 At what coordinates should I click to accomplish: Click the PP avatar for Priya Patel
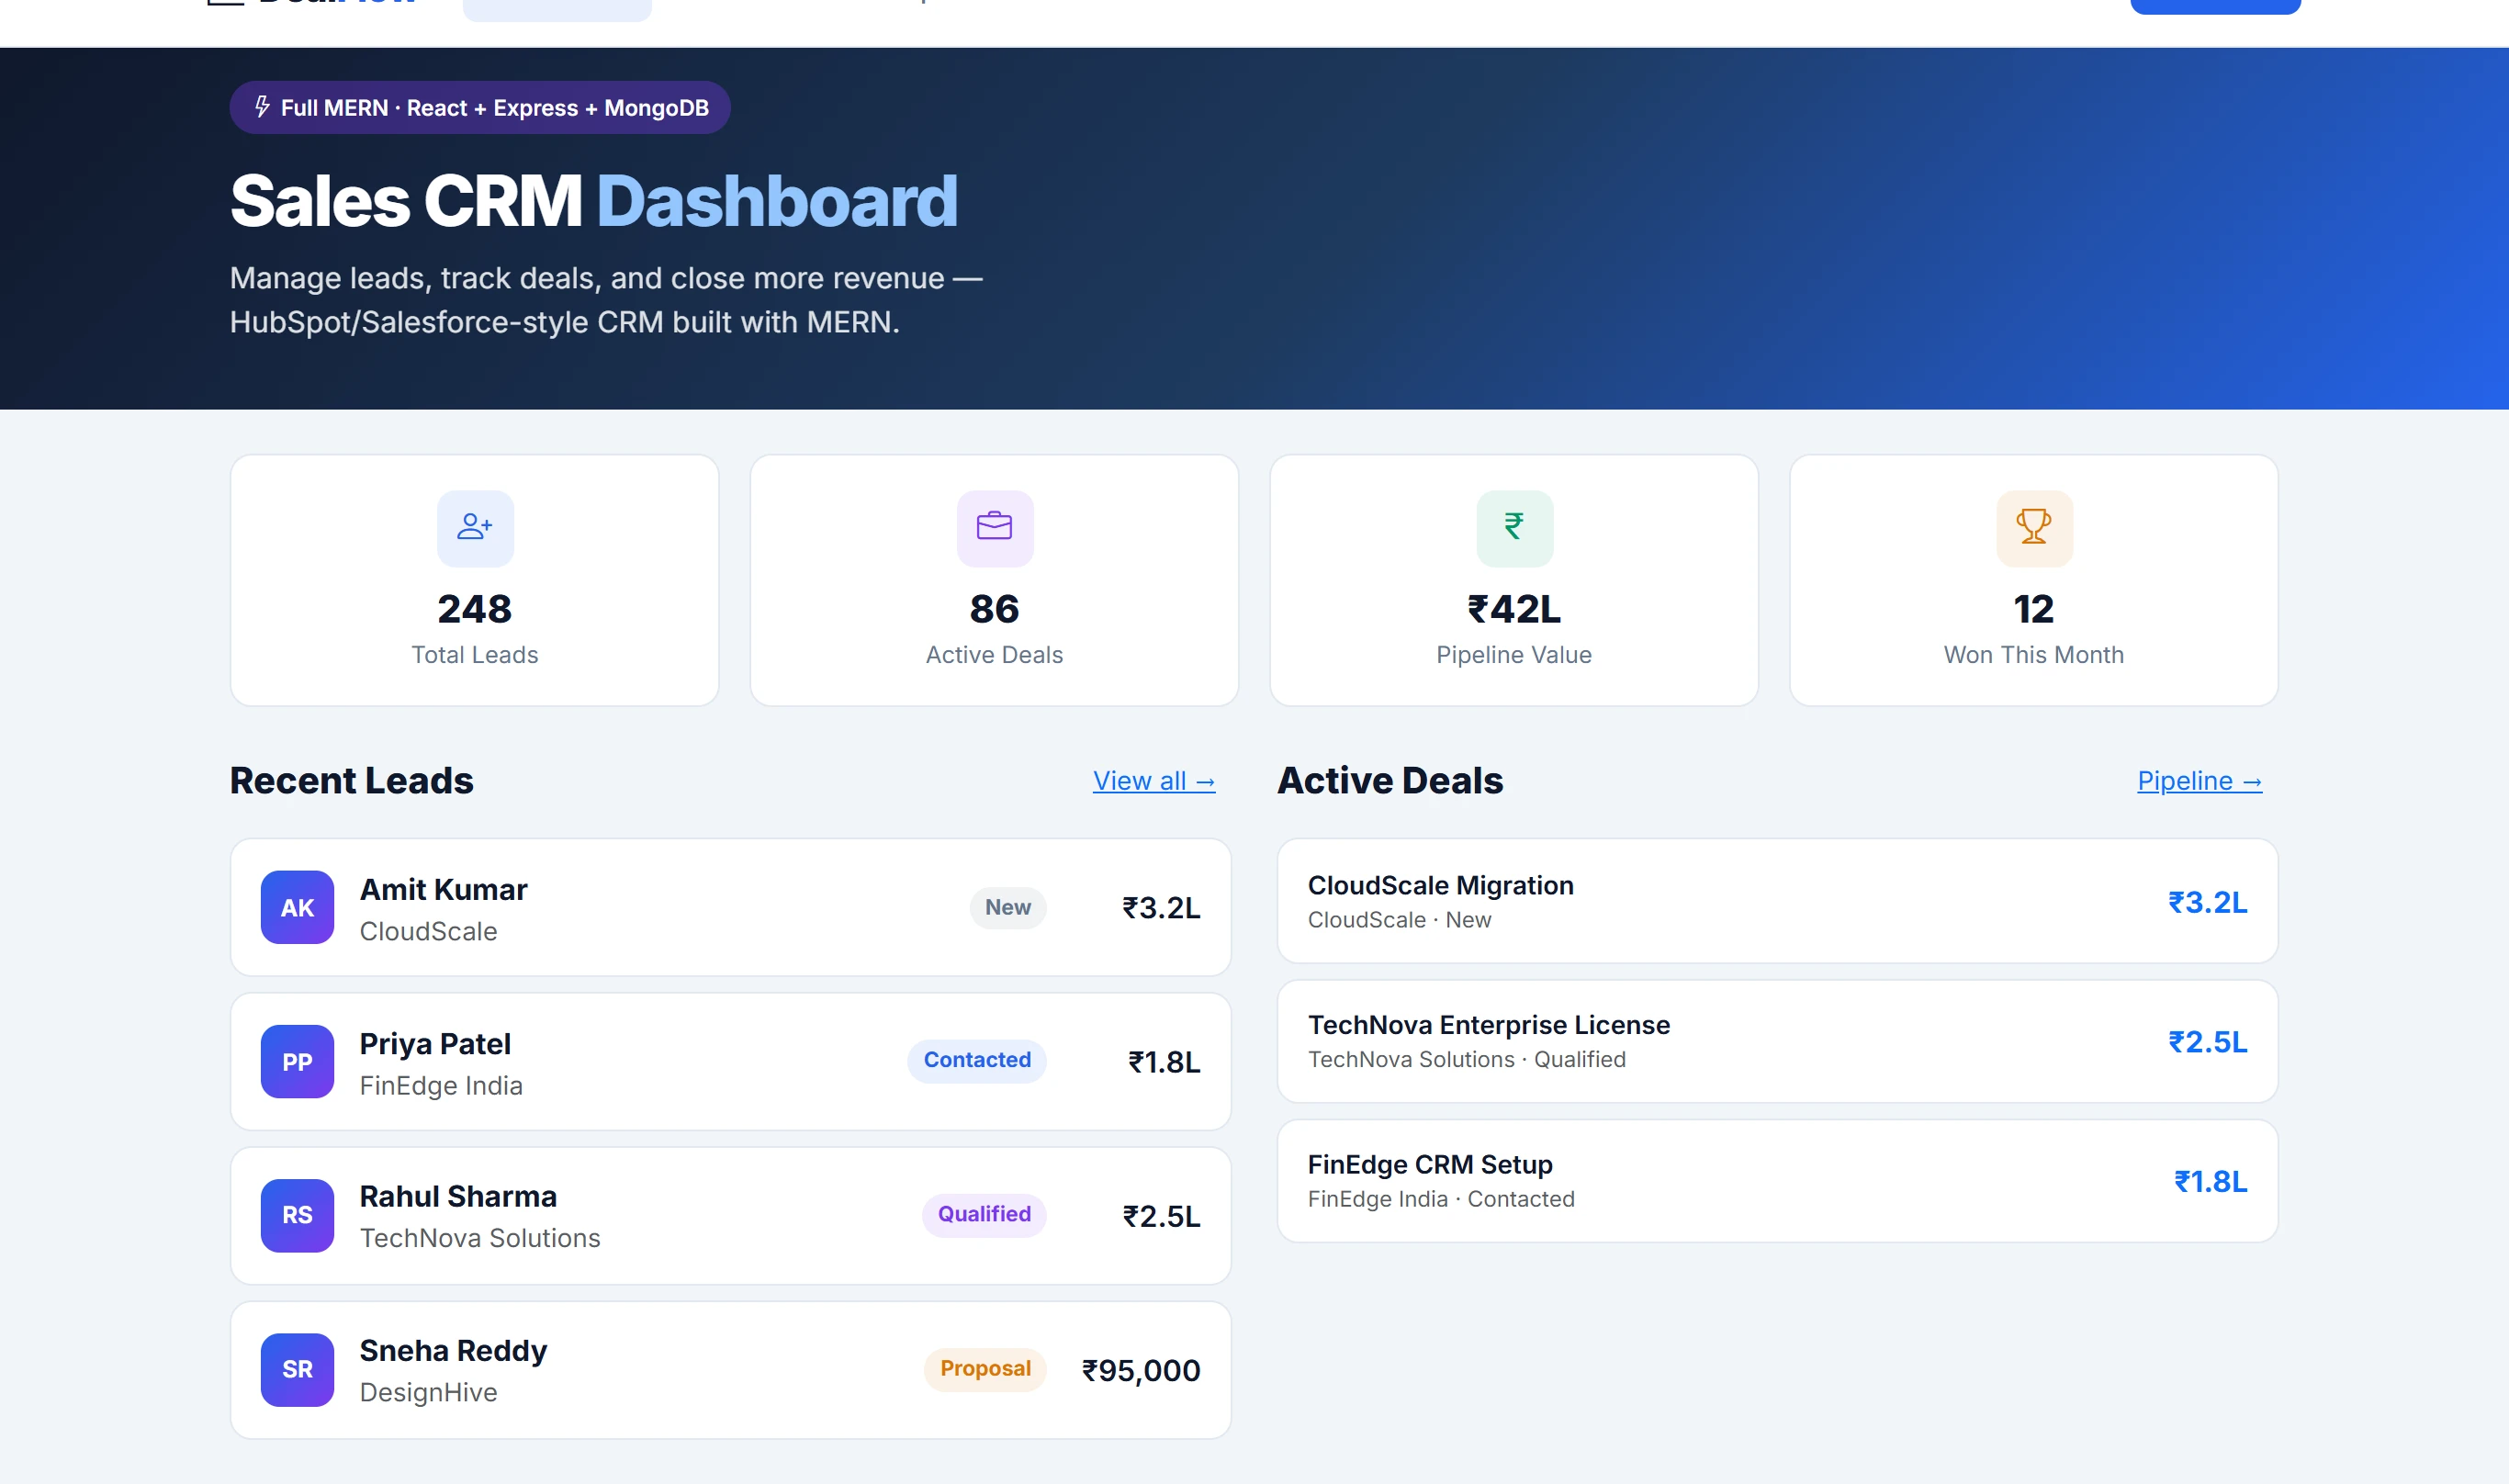(x=297, y=1061)
